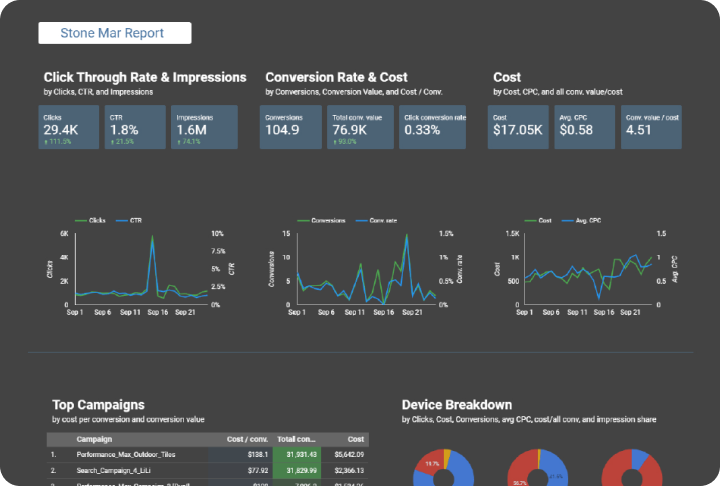Image resolution: width=720 pixels, height=486 pixels.
Task: Click the Conversions and Conv. rate line chart
Action: (365, 269)
